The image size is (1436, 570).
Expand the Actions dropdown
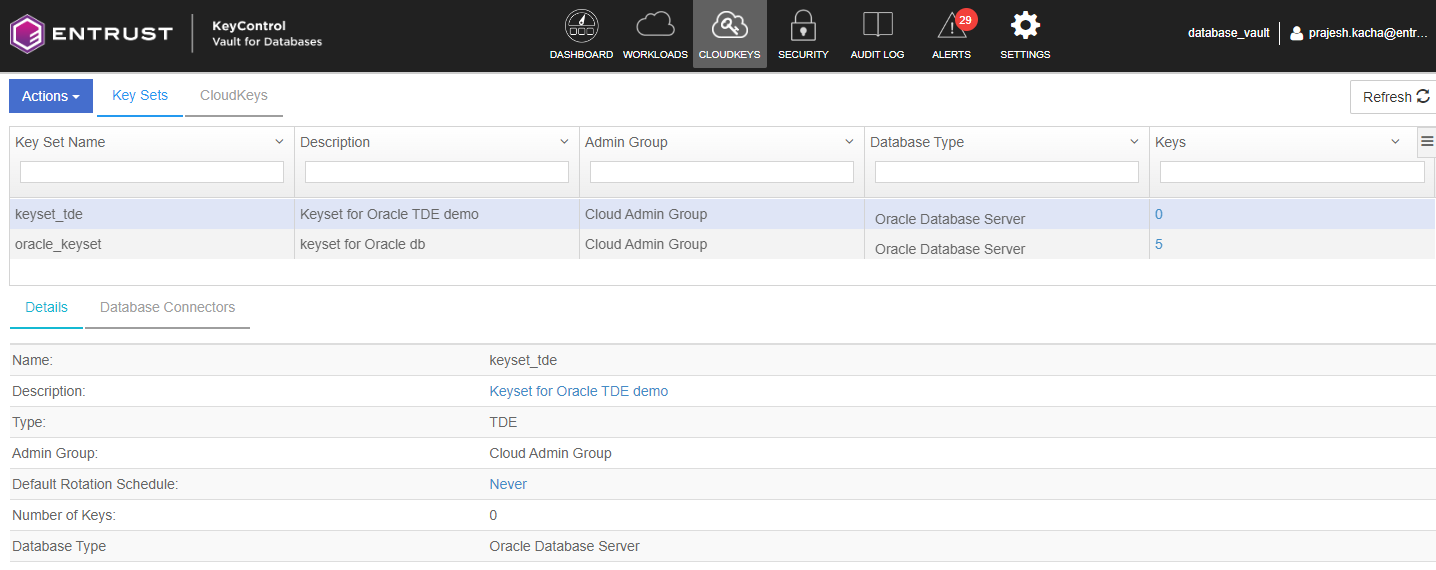[51, 96]
